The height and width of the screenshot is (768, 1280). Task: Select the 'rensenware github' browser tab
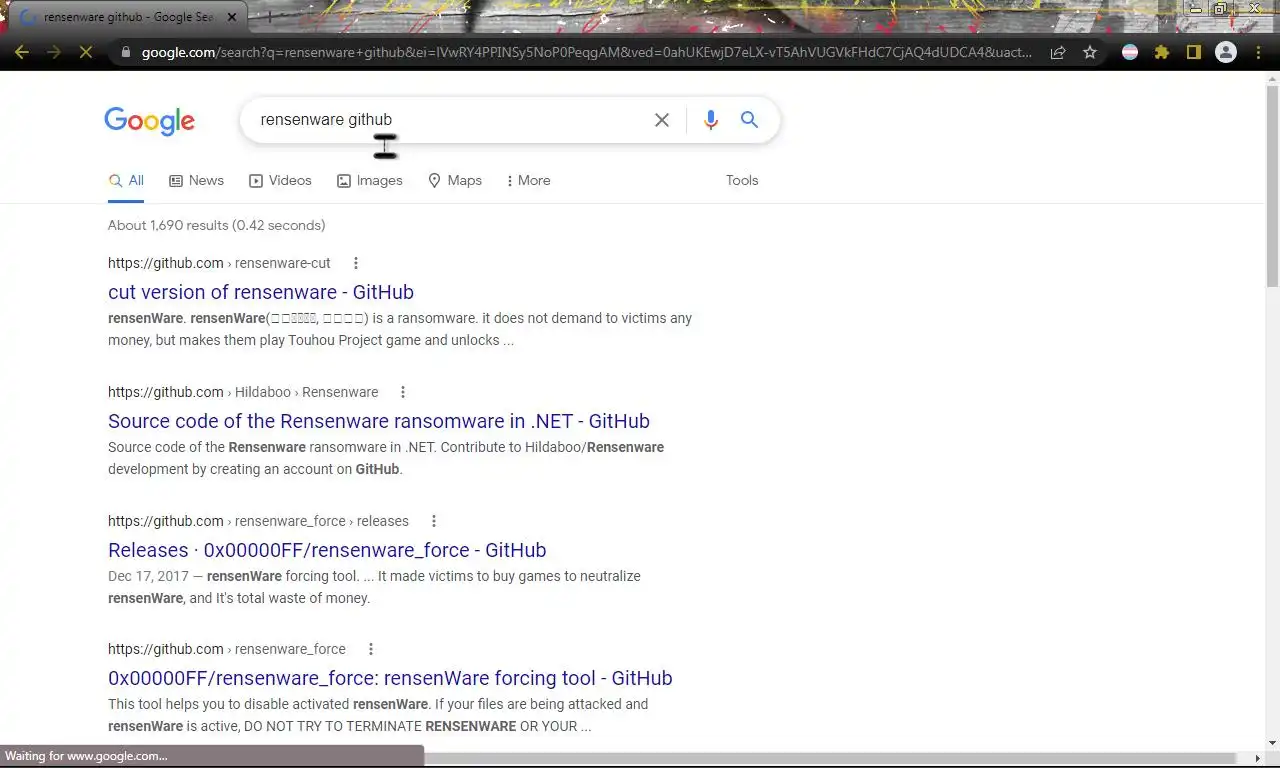pyautogui.click(x=128, y=17)
